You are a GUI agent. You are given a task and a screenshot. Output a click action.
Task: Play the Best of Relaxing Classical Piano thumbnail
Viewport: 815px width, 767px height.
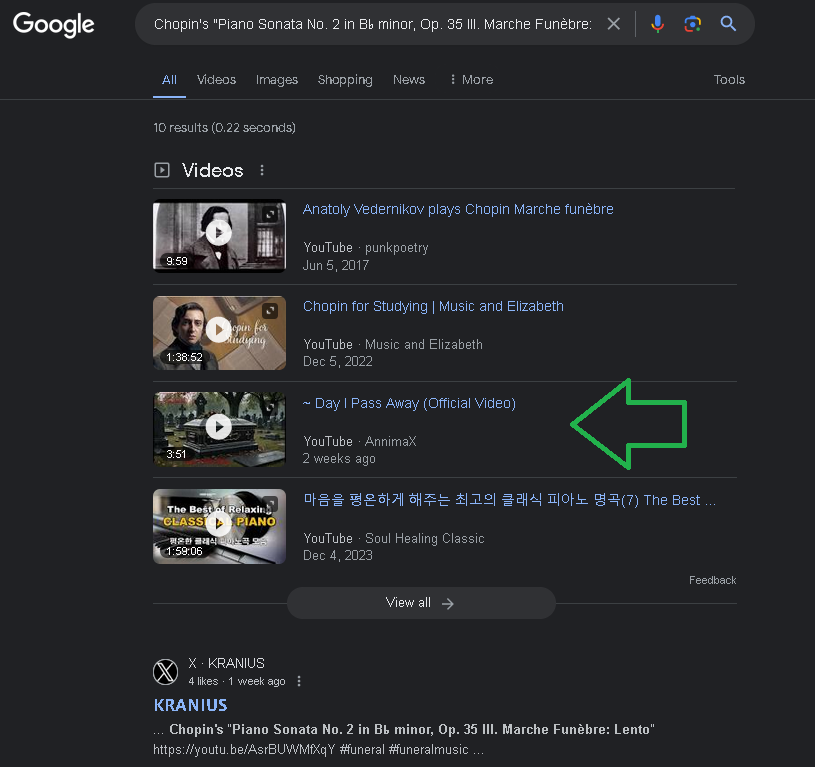[219, 526]
